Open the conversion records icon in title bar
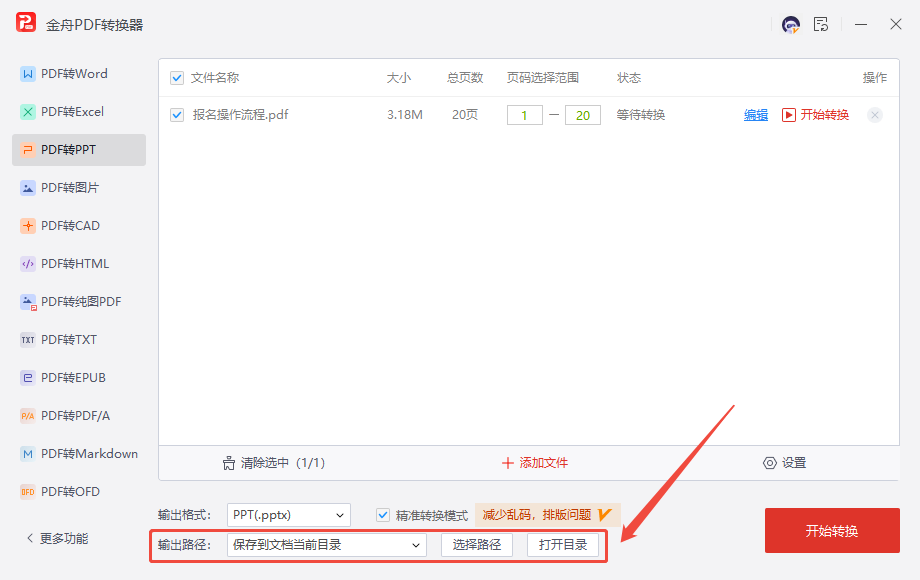The height and width of the screenshot is (580, 920). tap(821, 25)
